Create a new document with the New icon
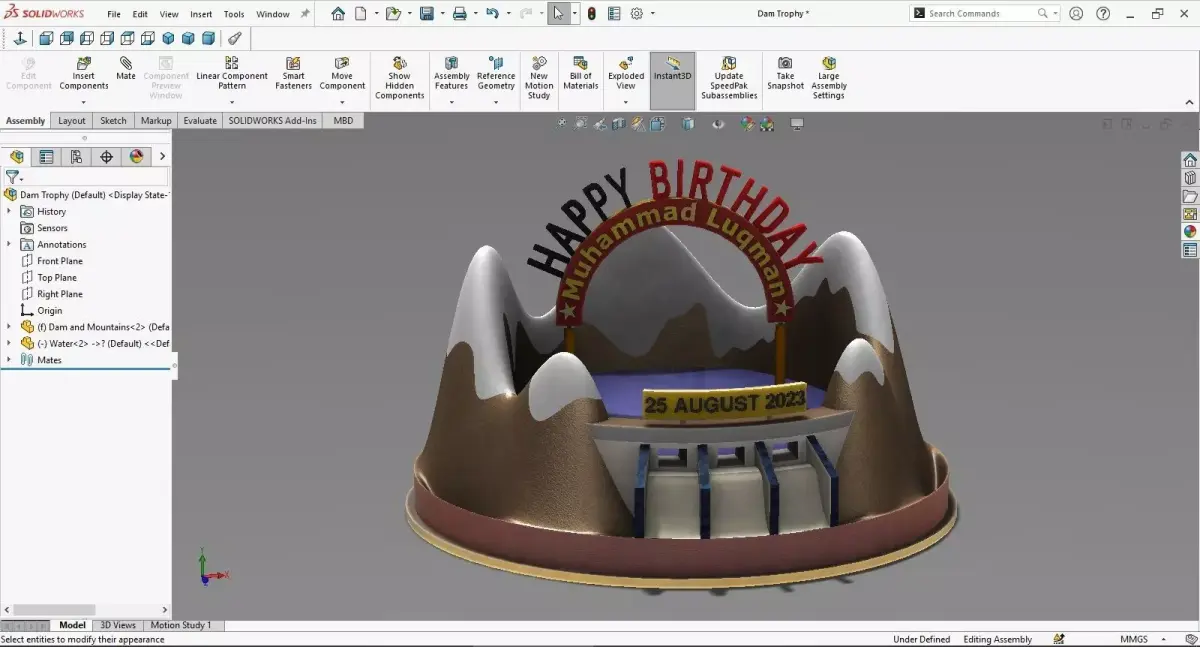Screen dimensions: 1200x647 pyautogui.click(x=361, y=14)
